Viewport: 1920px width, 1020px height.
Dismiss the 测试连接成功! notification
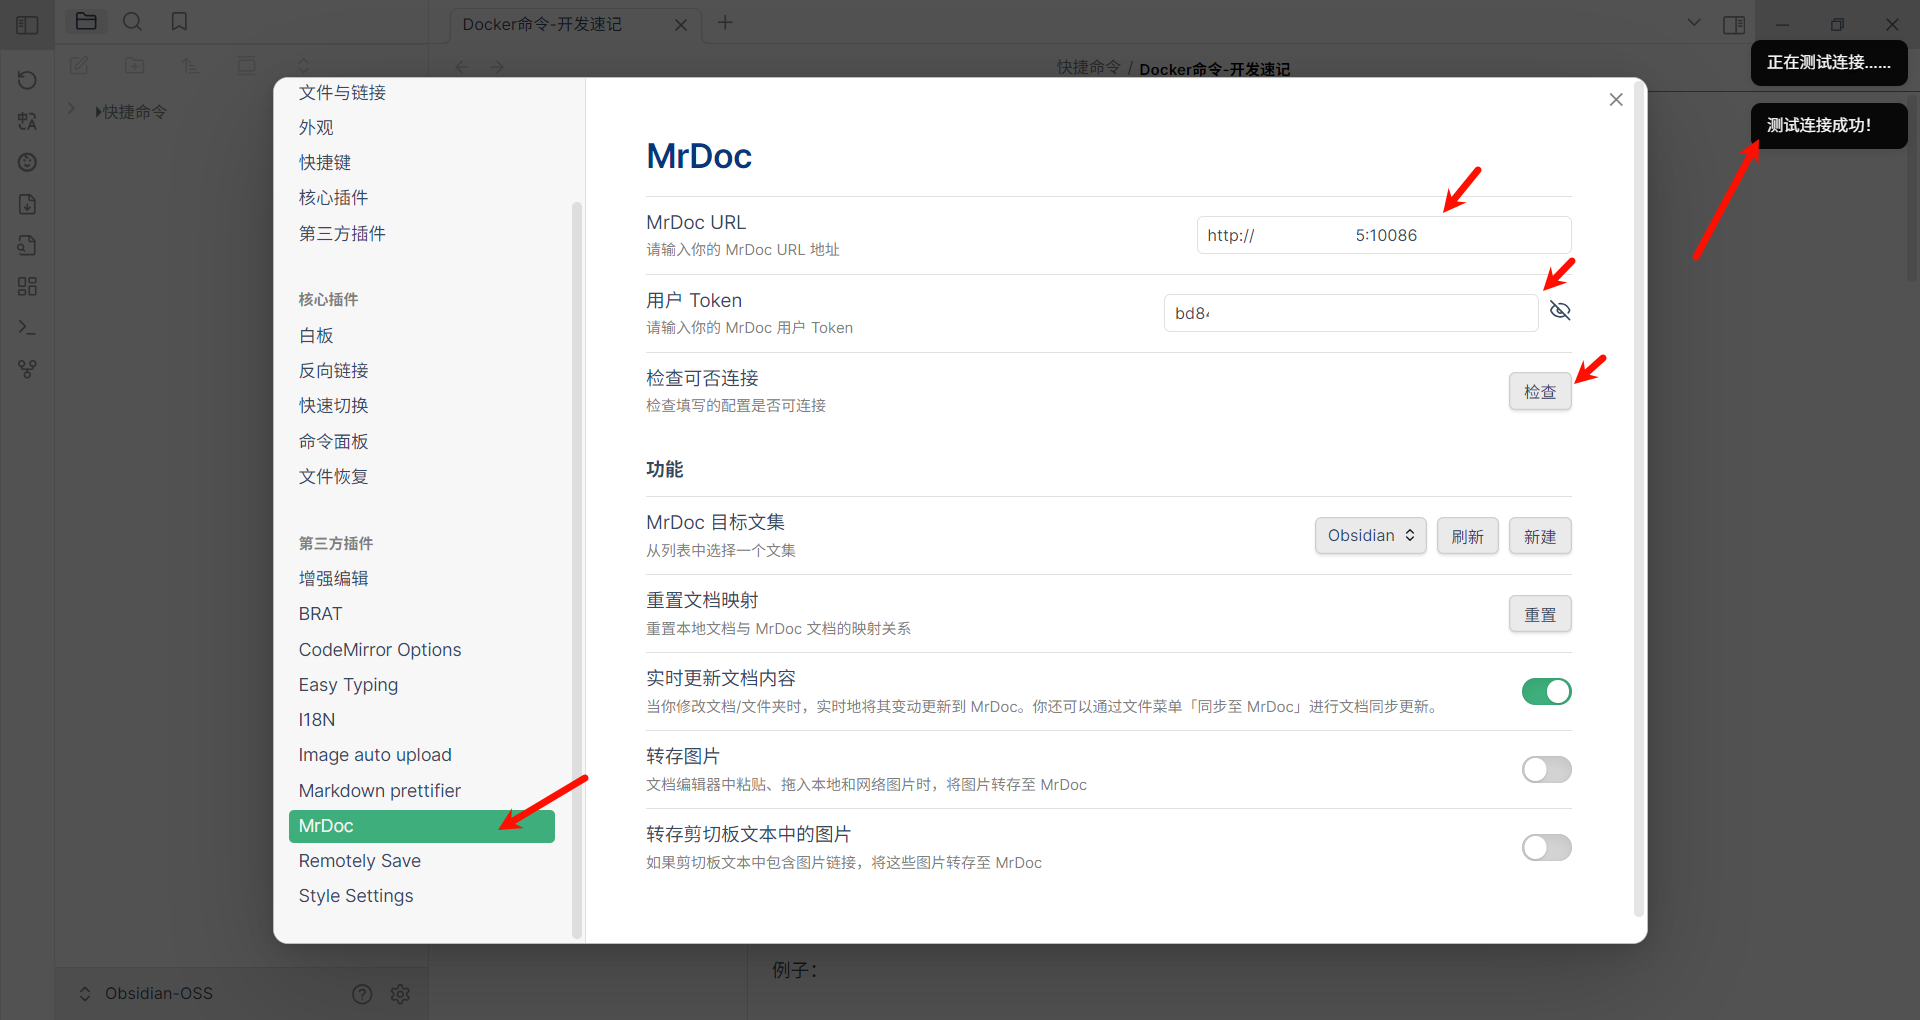pos(1829,126)
